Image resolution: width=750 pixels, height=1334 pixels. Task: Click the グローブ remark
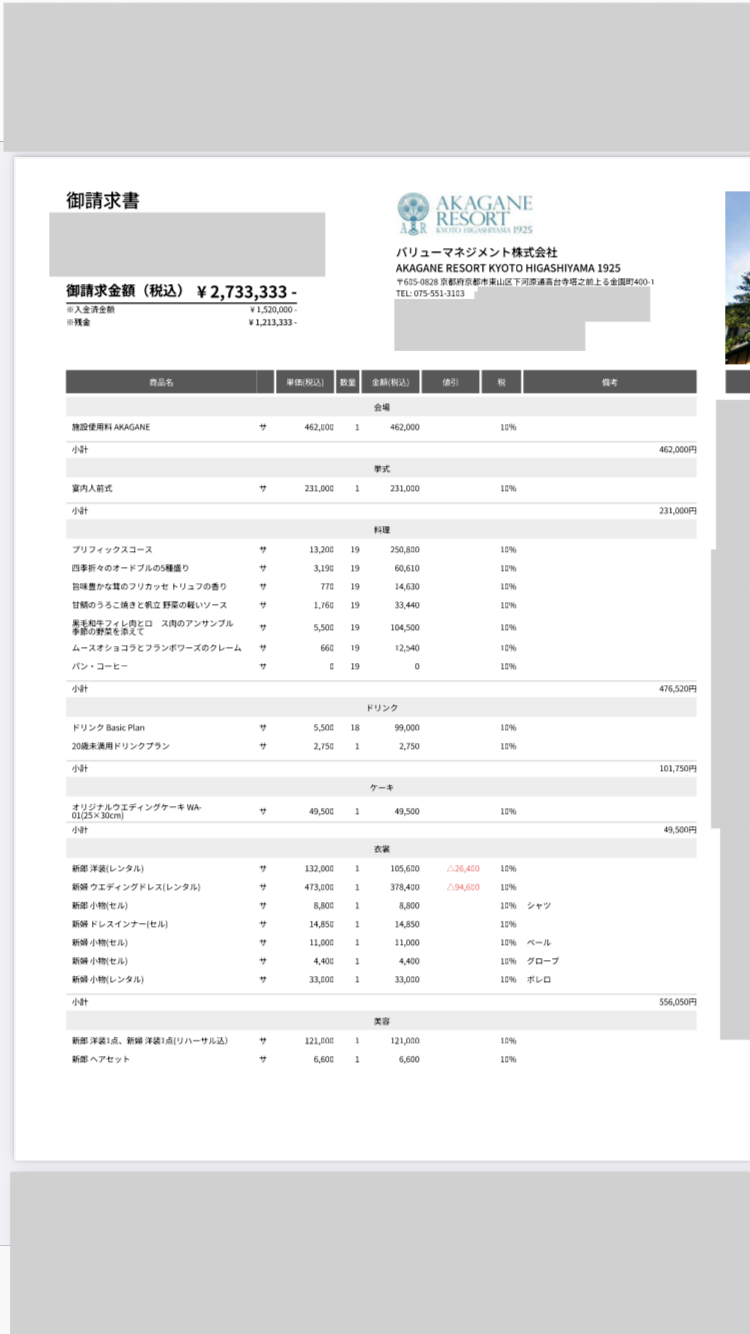tap(541, 961)
